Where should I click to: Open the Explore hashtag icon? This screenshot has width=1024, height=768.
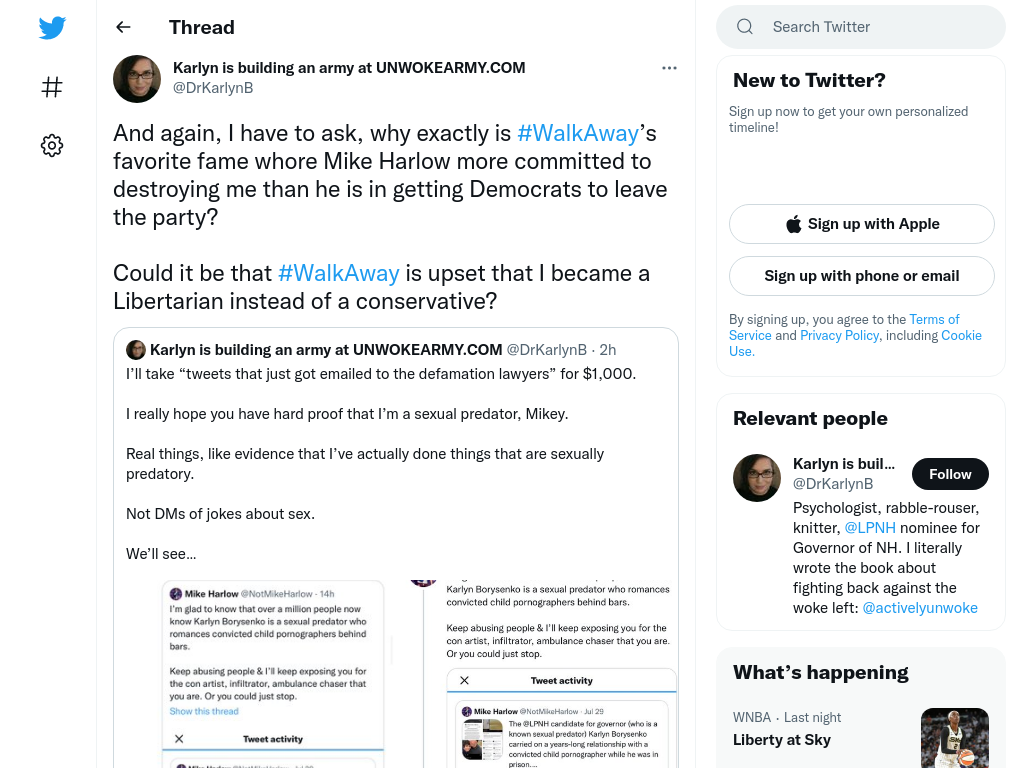tap(52, 87)
